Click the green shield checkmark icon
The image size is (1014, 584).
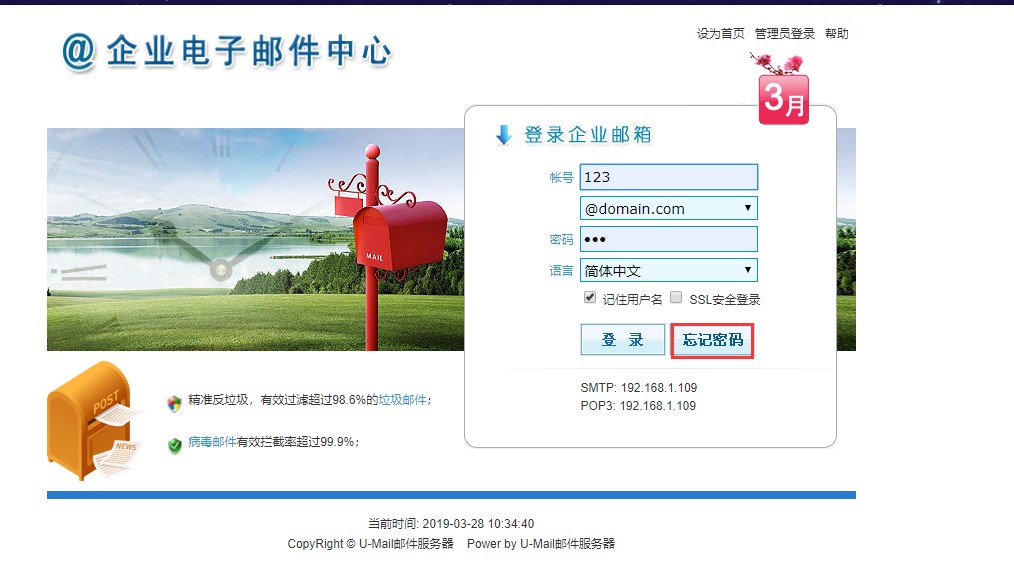[175, 446]
